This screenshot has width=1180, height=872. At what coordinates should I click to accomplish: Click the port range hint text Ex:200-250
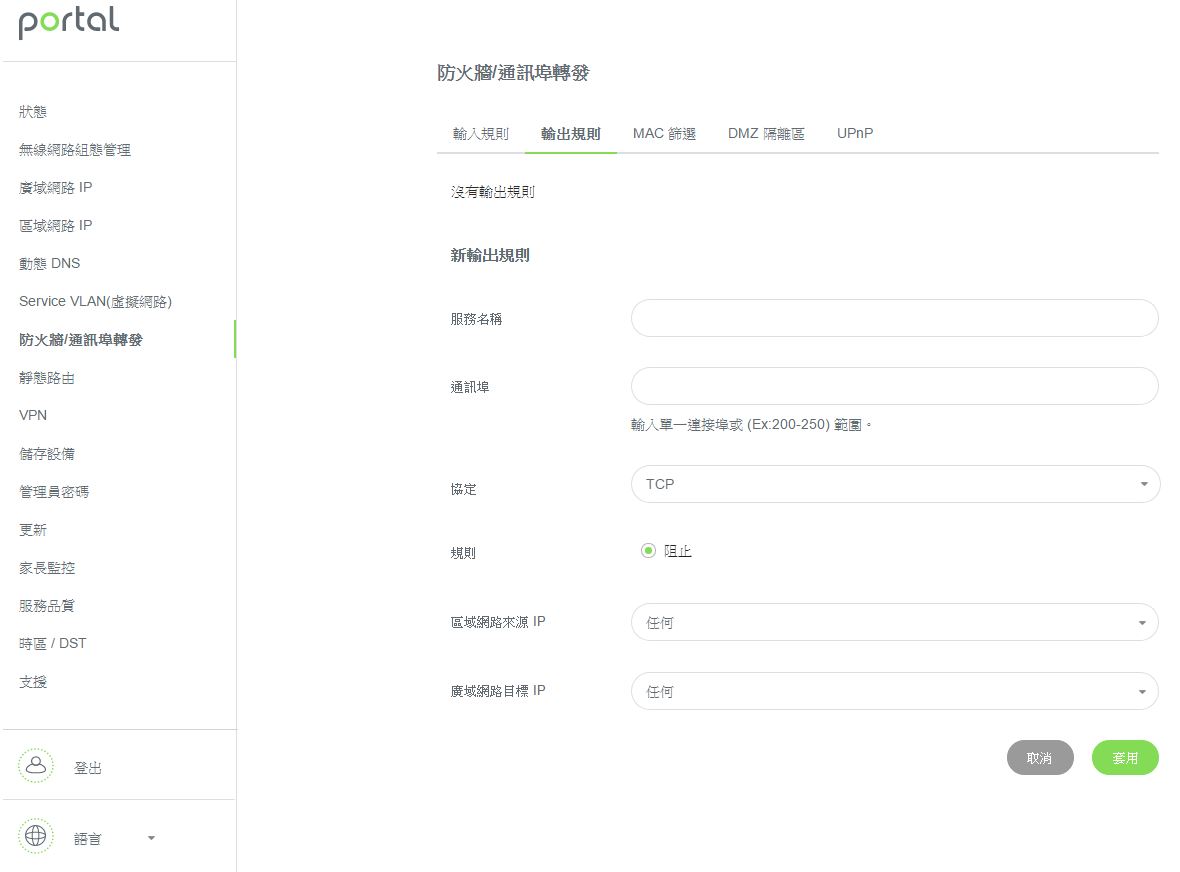(751, 424)
